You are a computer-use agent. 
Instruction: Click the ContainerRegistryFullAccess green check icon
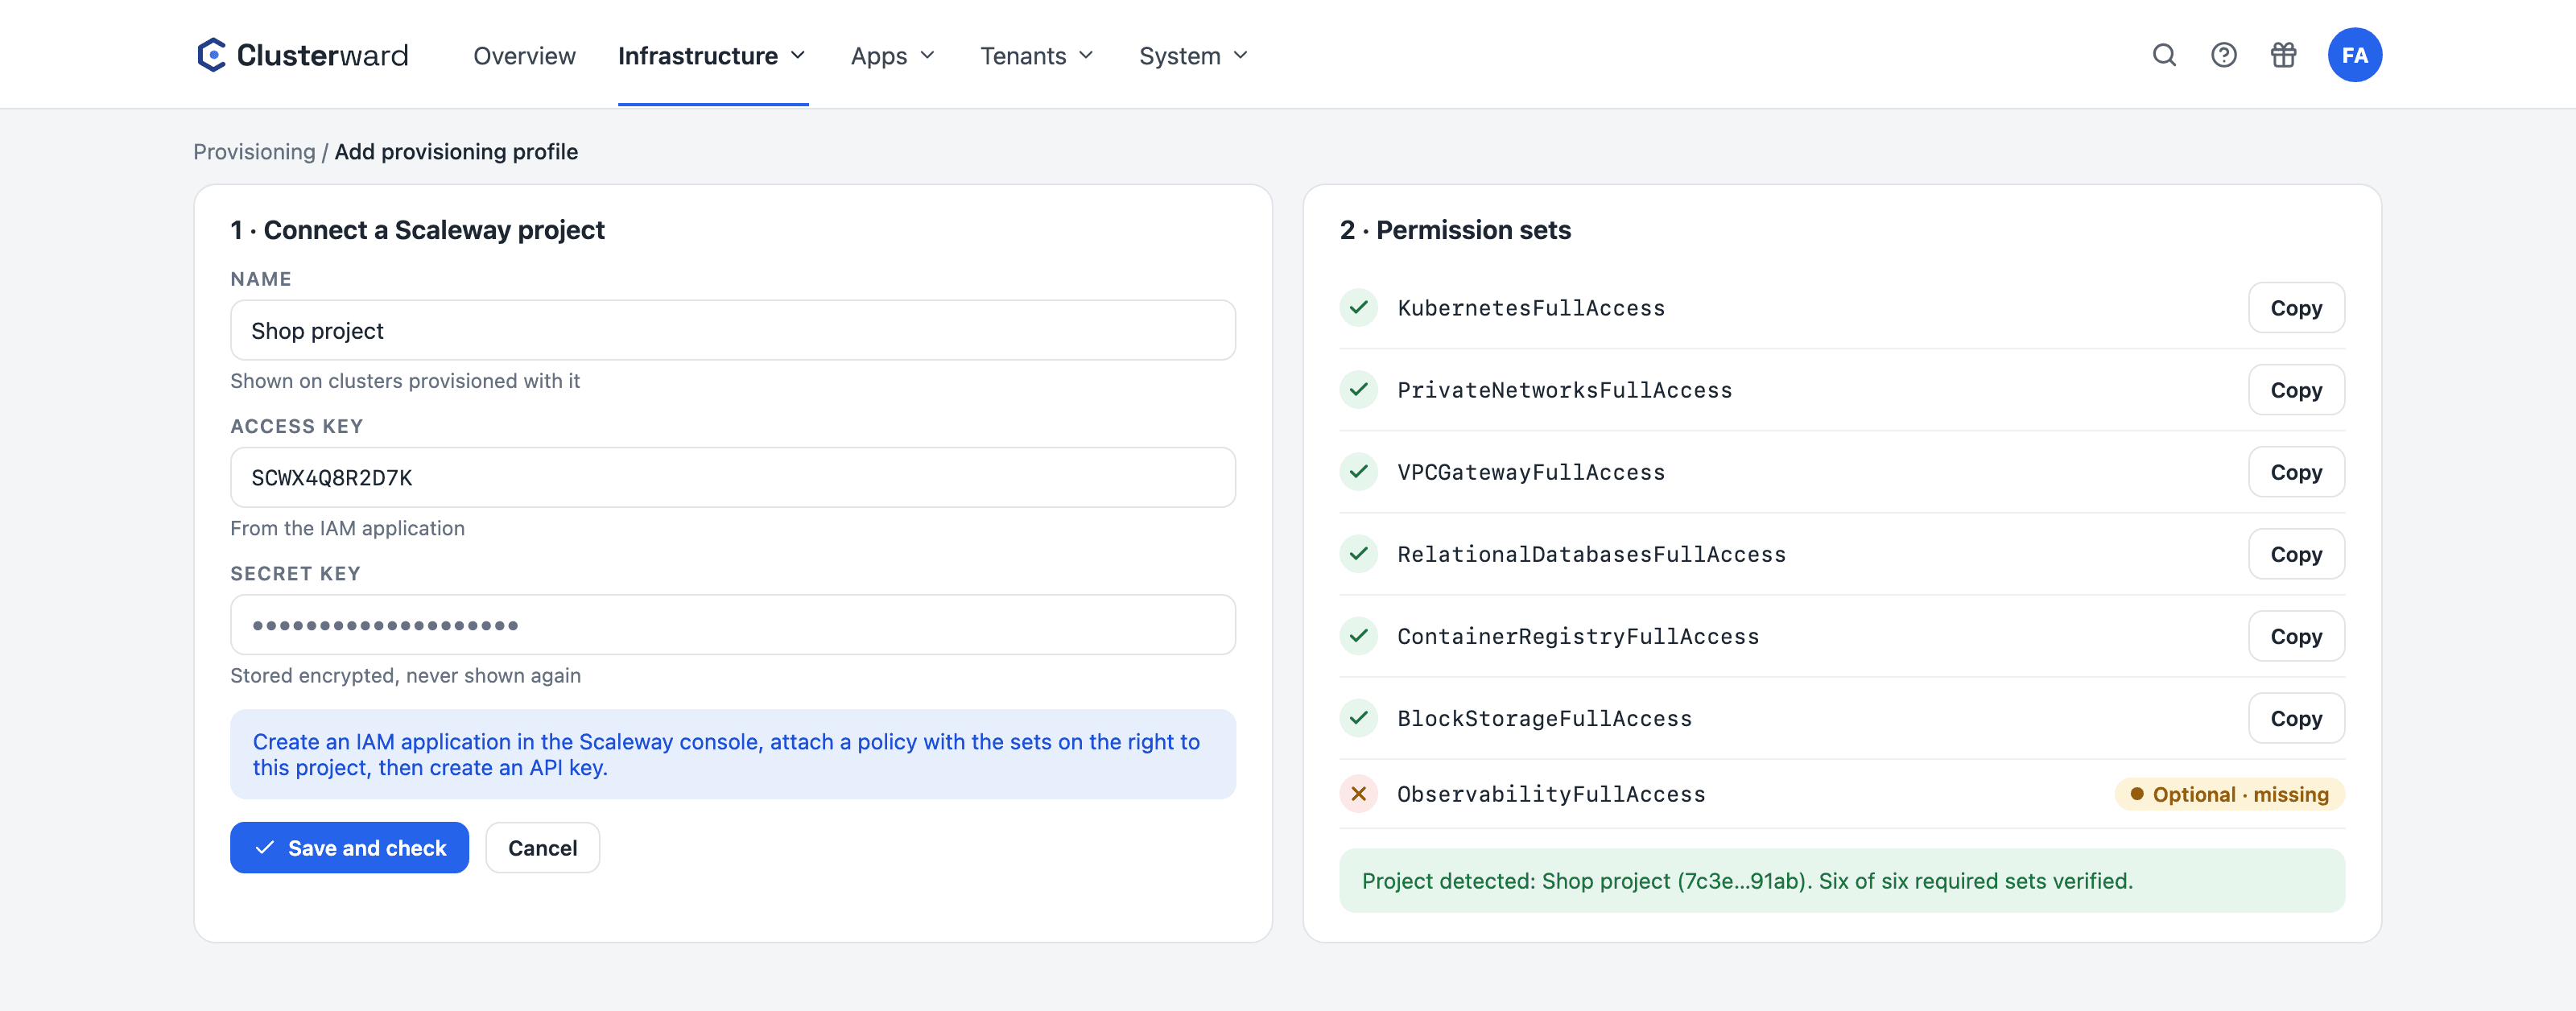click(x=1358, y=635)
